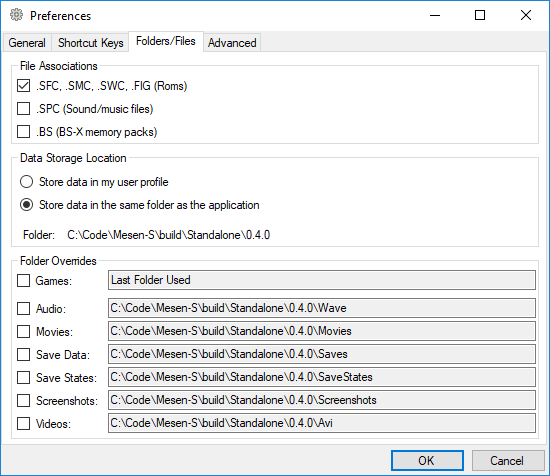Enable .BS BS-X memory packs association

[x=24, y=132]
